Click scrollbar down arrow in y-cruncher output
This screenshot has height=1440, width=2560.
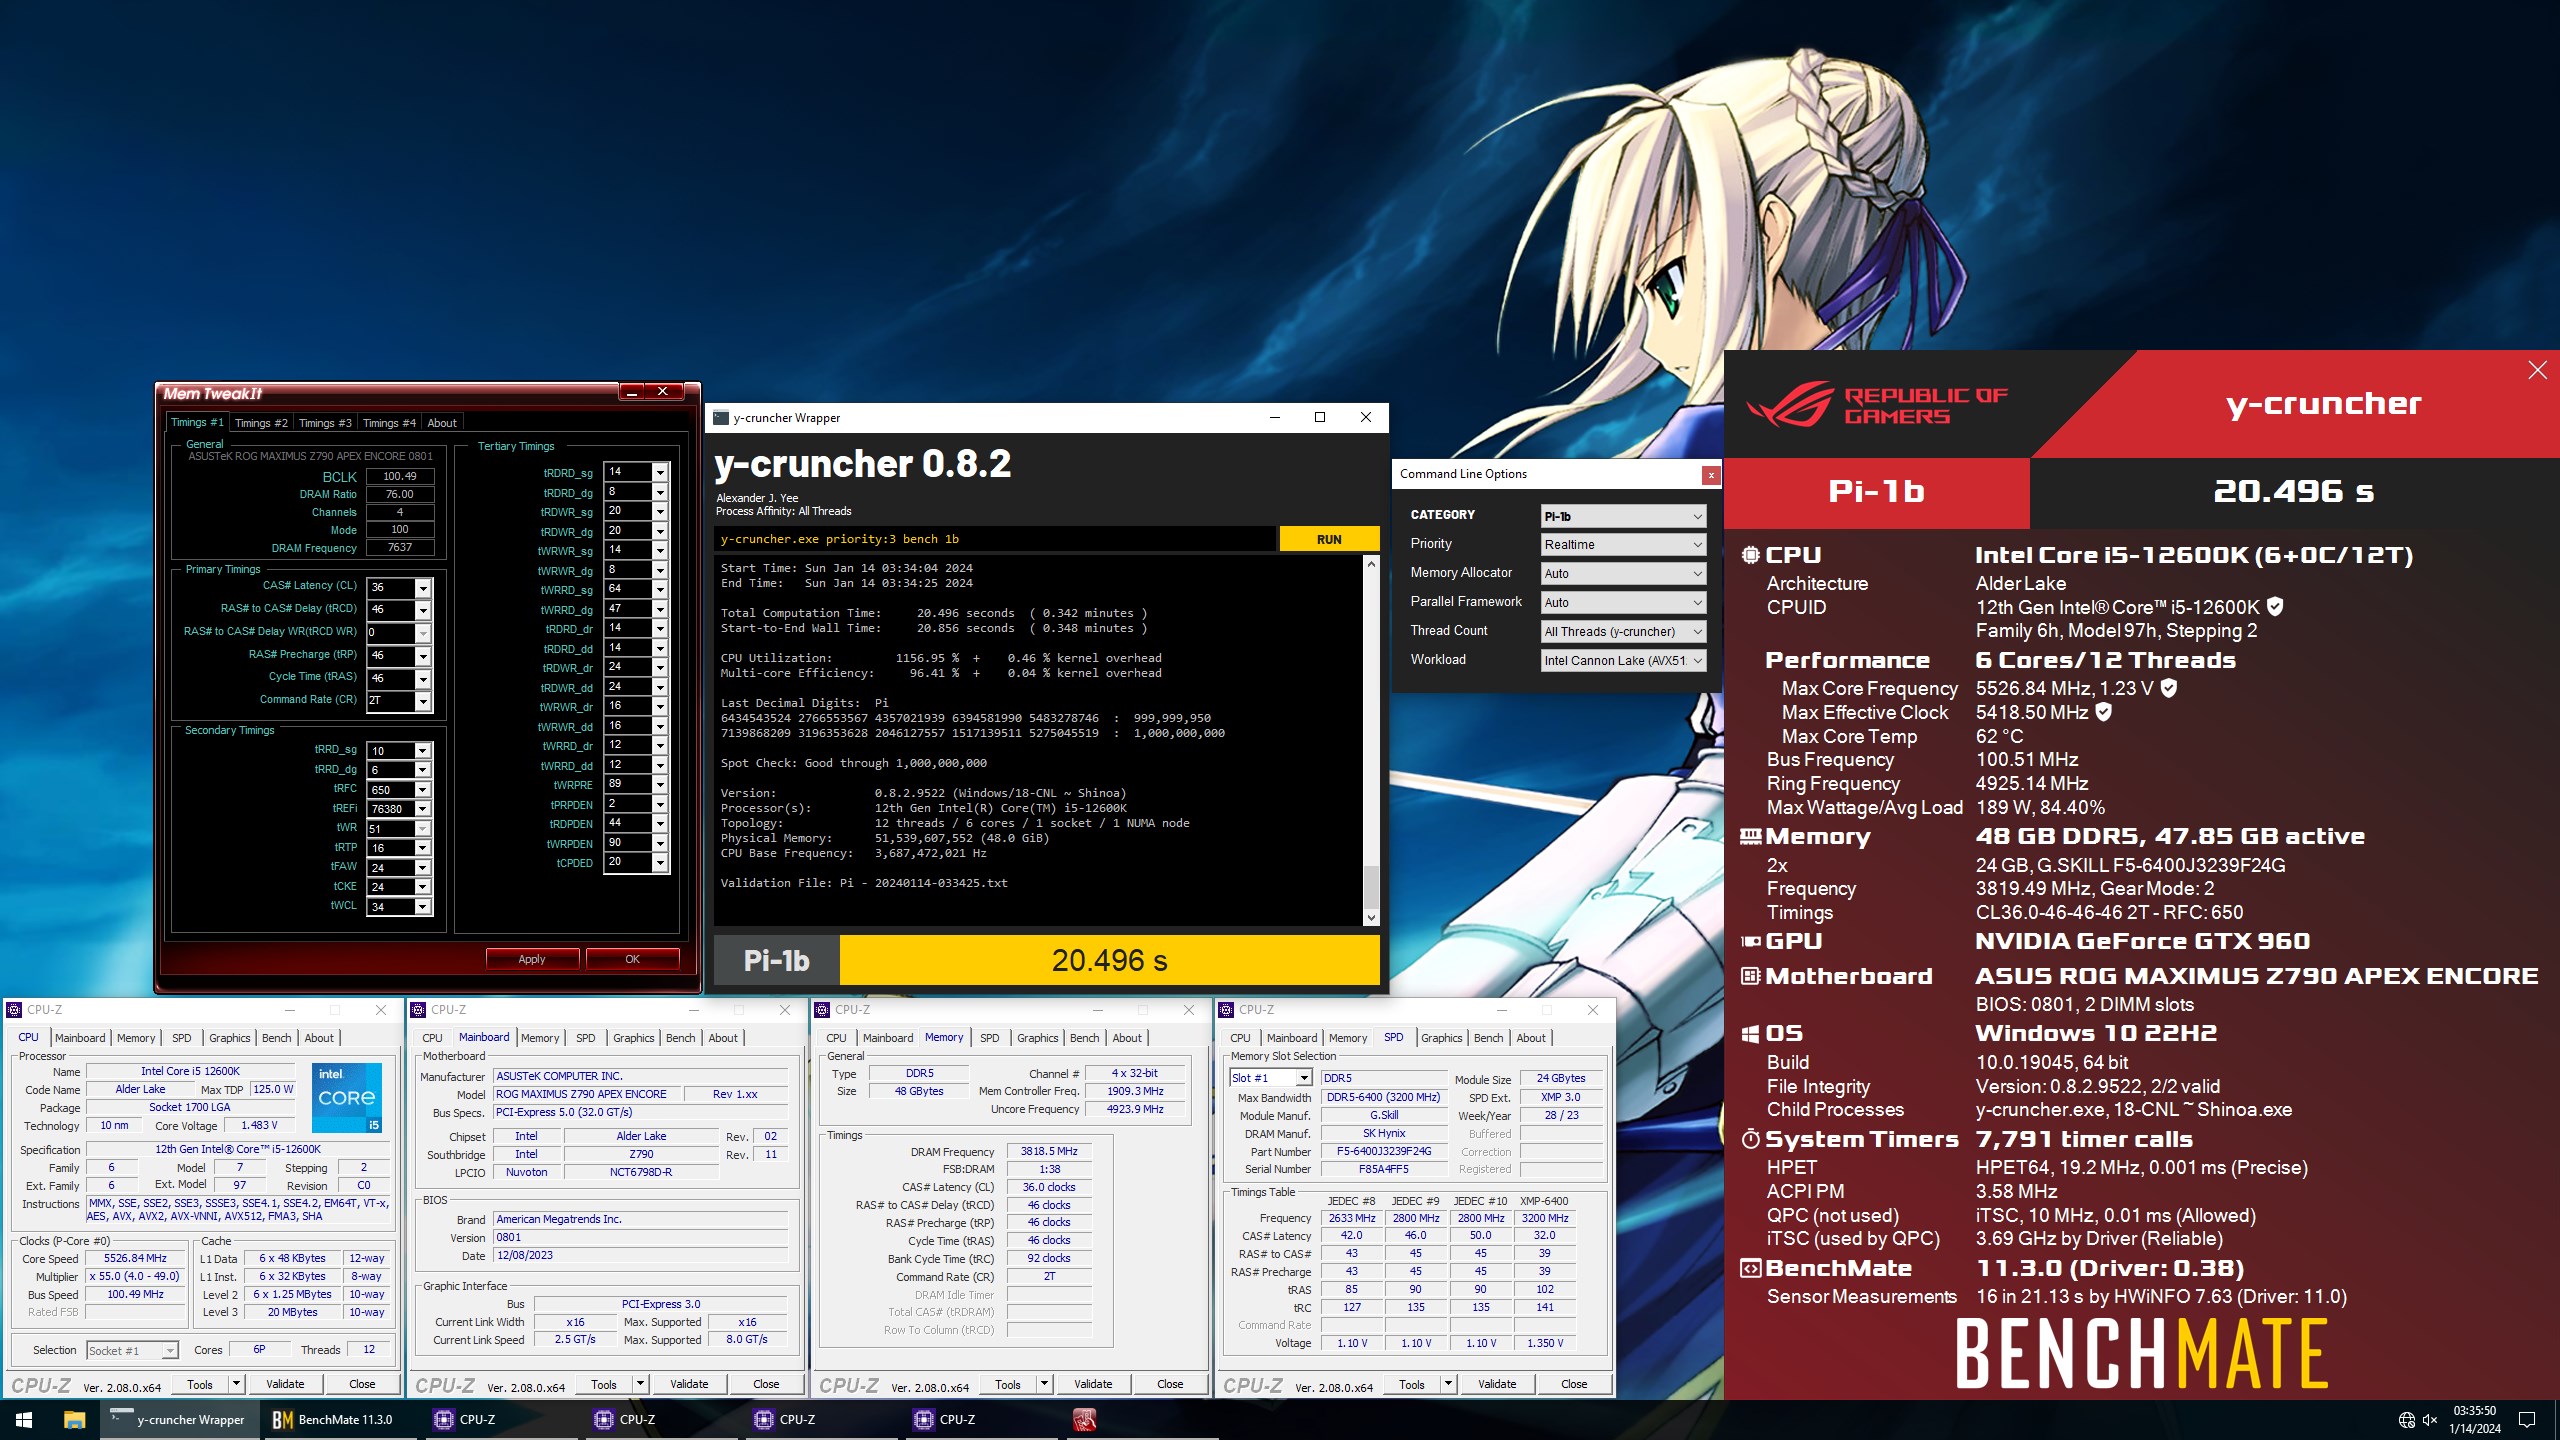coord(1371,917)
